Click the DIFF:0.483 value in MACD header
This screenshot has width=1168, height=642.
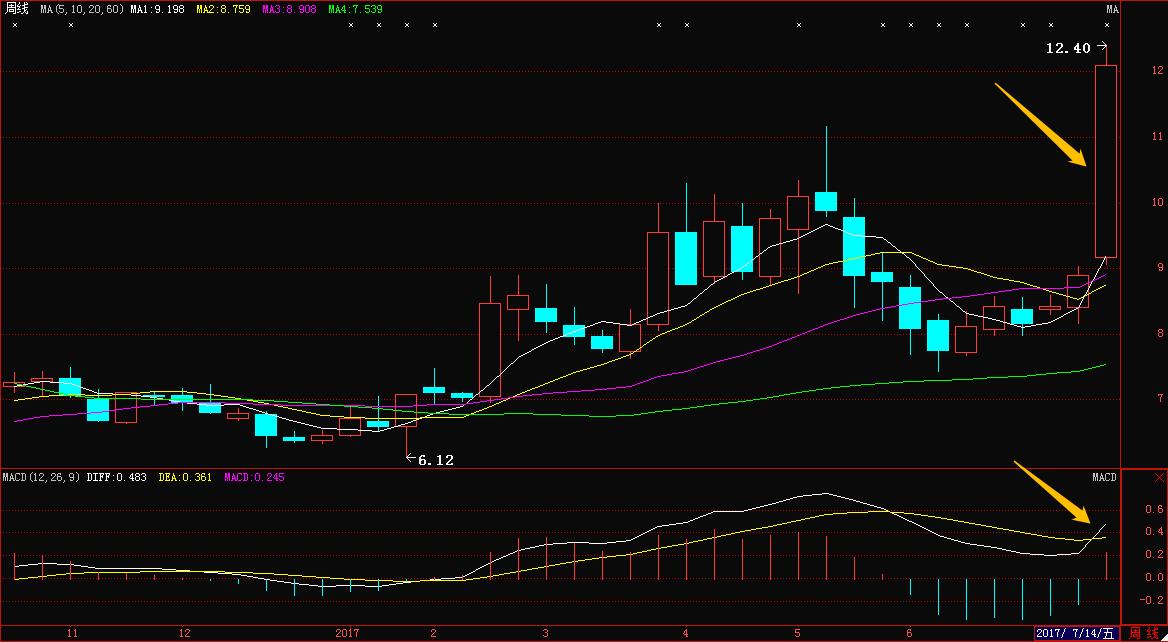coord(118,477)
